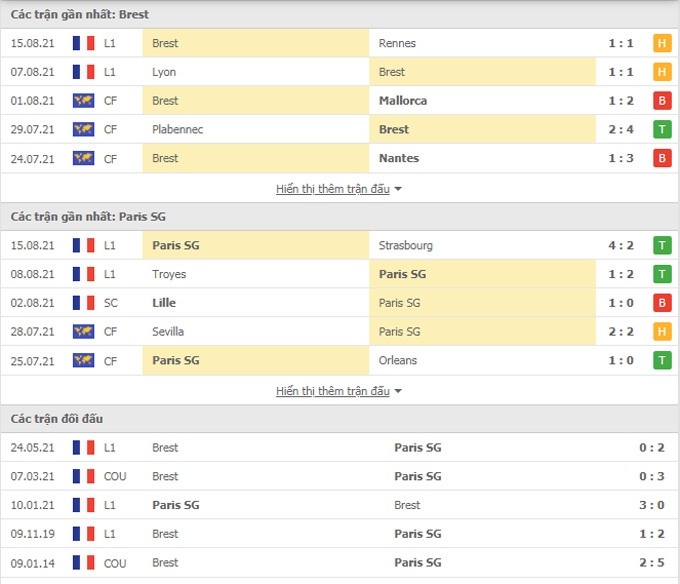Click the green T badge for Plabennec vs Brest

pos(662,129)
